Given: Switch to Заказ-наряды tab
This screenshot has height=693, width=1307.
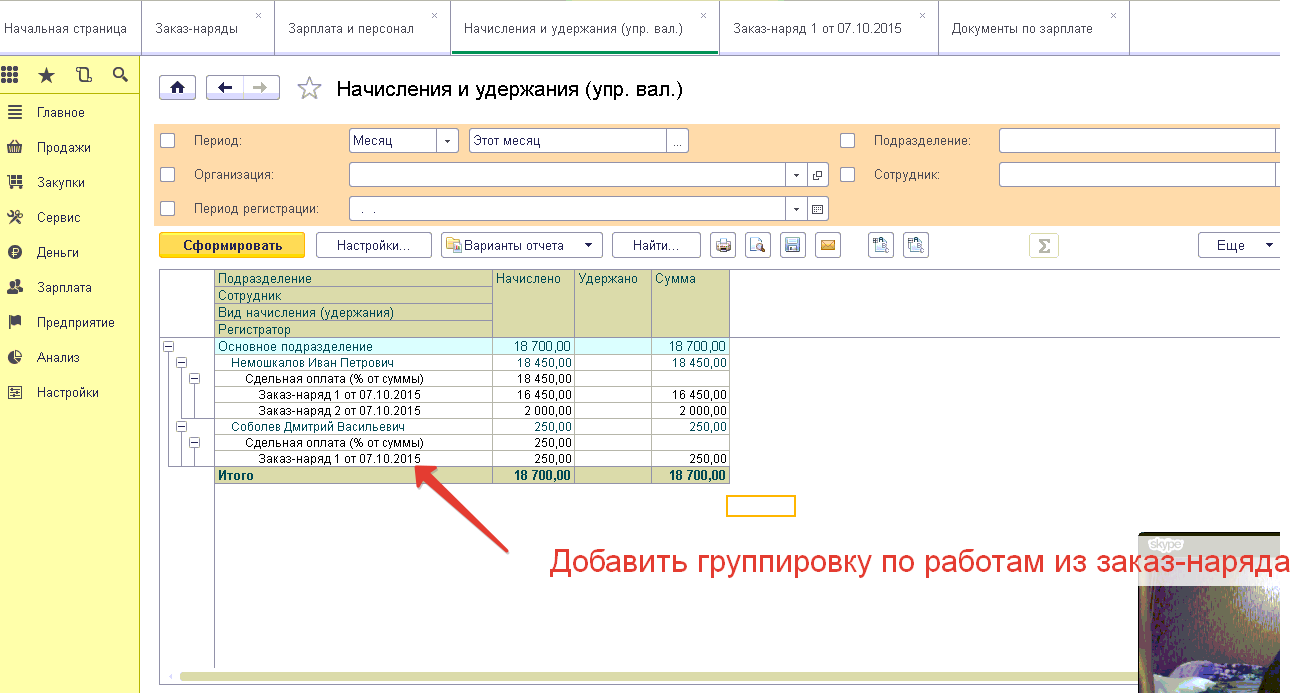Looking at the screenshot, I should tap(197, 28).
